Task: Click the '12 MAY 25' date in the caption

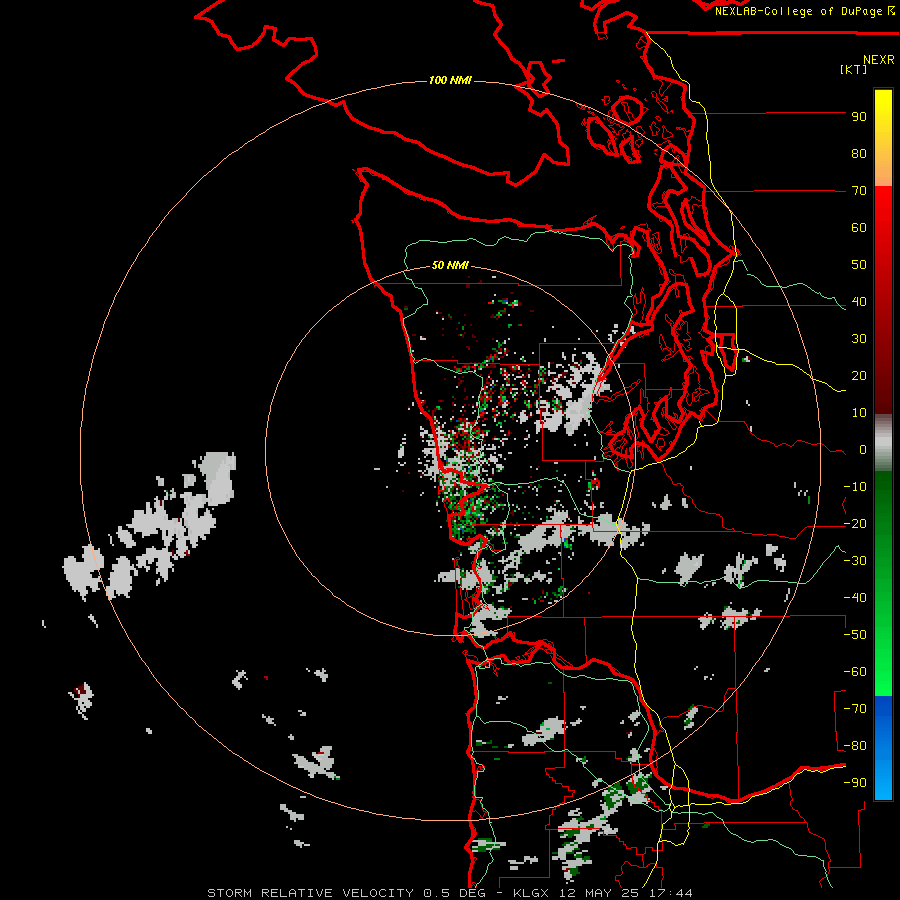Action: coord(600,893)
